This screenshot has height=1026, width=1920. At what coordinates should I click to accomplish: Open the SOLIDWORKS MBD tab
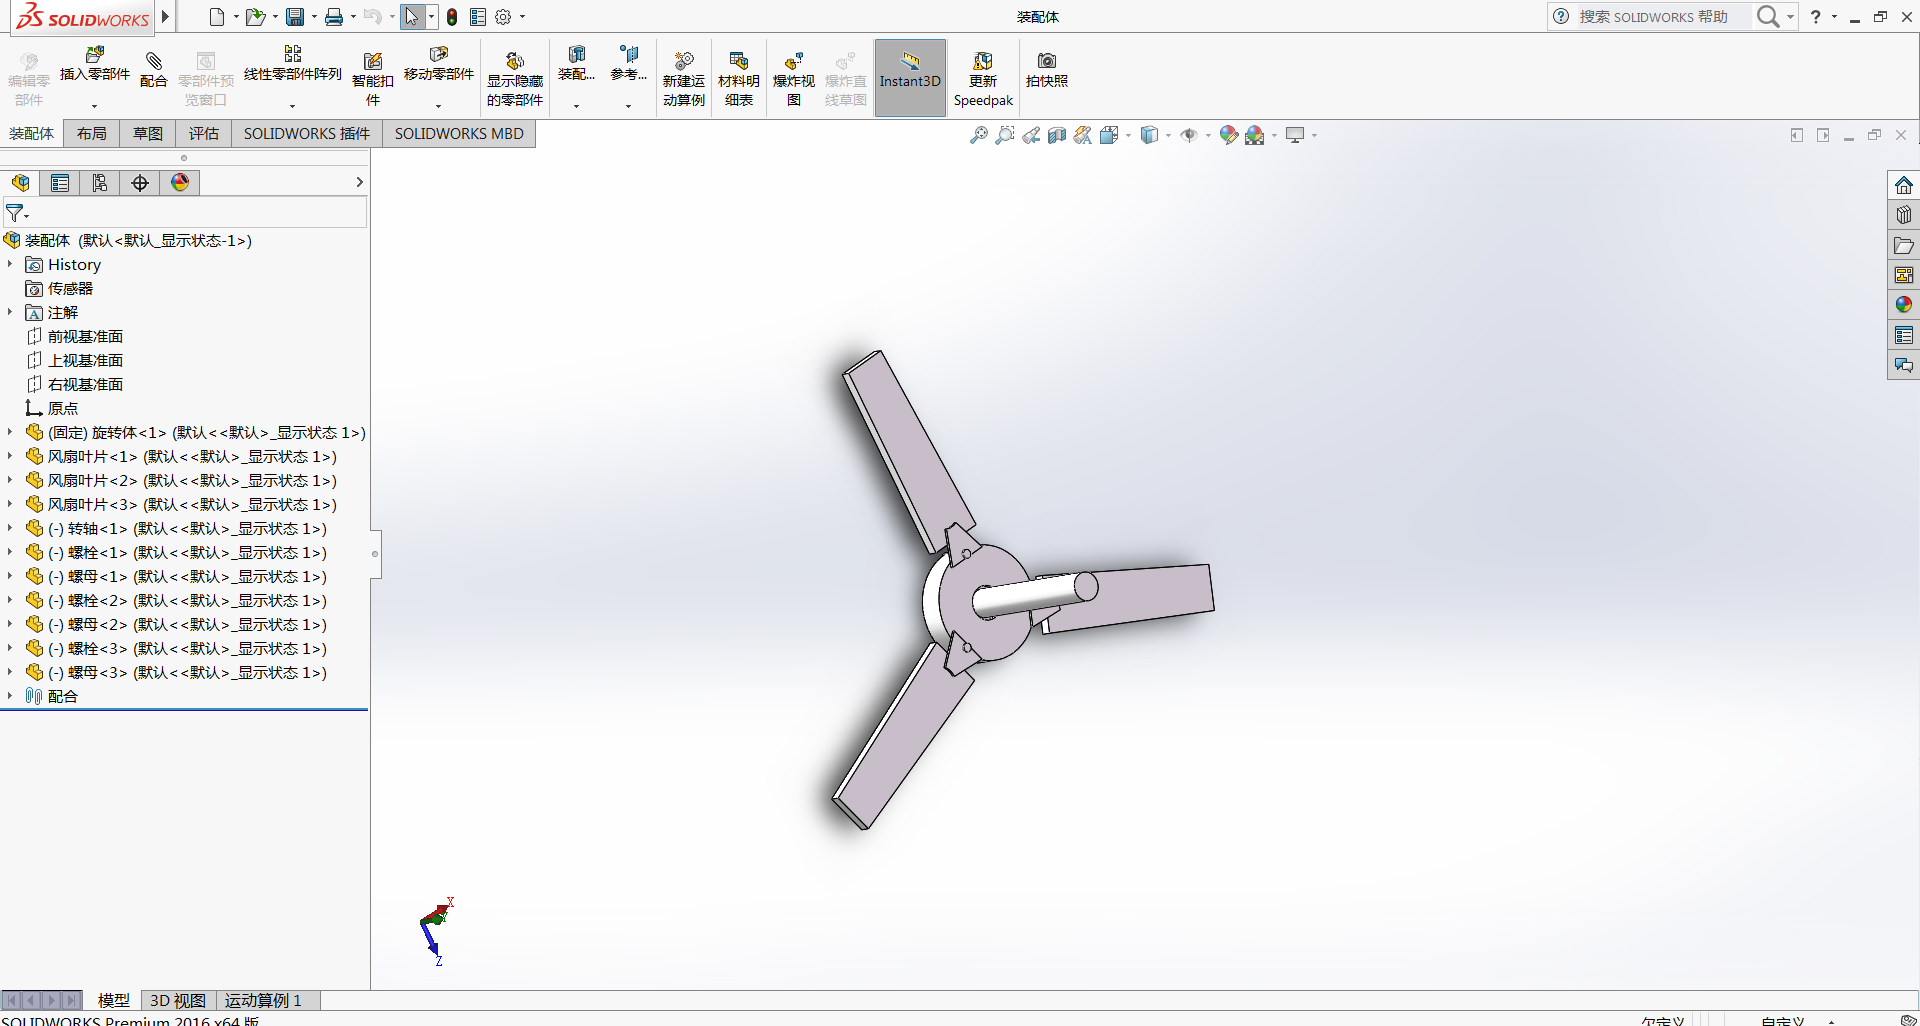pyautogui.click(x=459, y=134)
